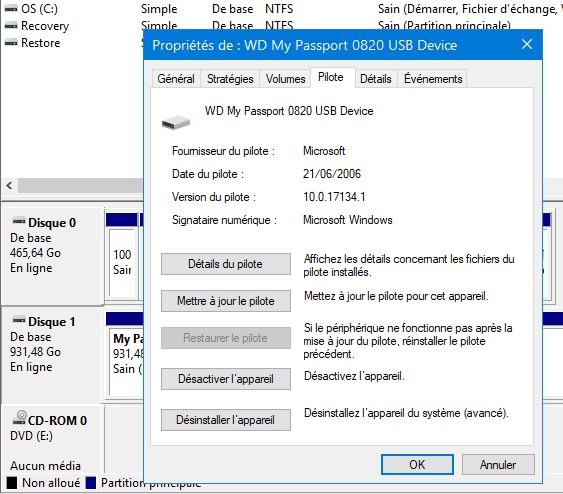Click the Restore volume icon
This screenshot has height=494, width=563.
click(11, 43)
